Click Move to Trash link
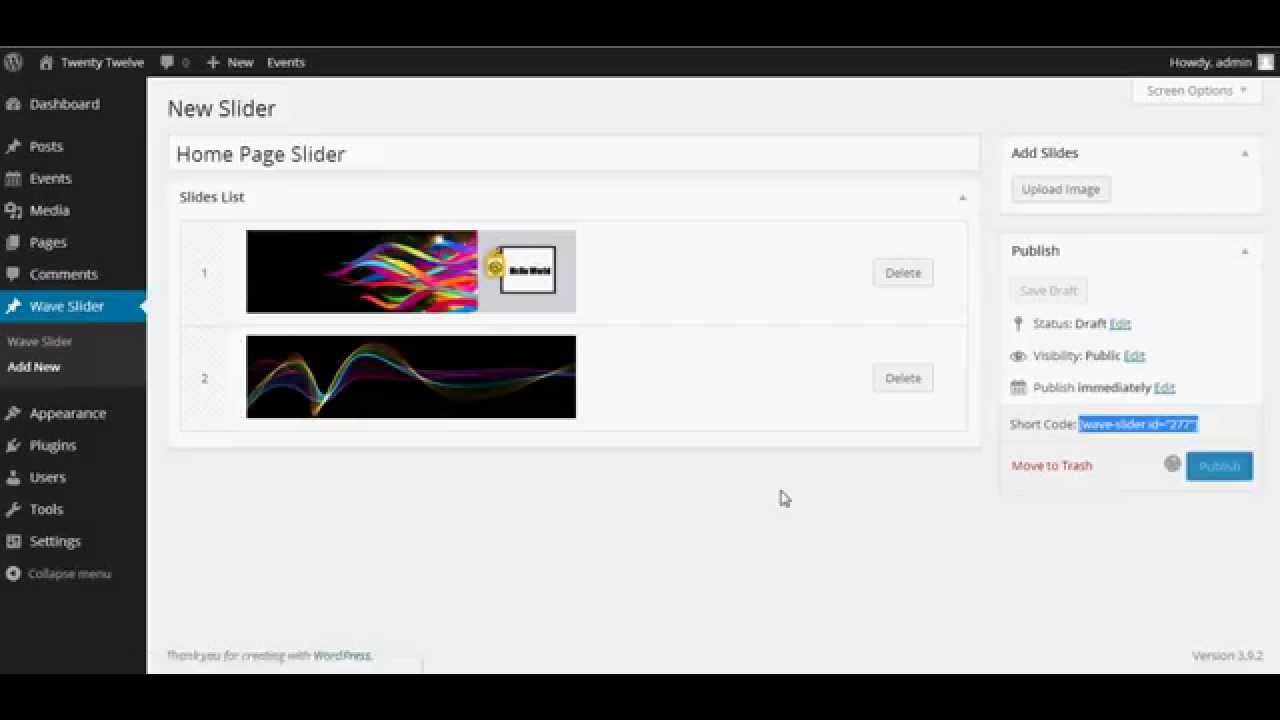This screenshot has height=720, width=1280. tap(1052, 466)
